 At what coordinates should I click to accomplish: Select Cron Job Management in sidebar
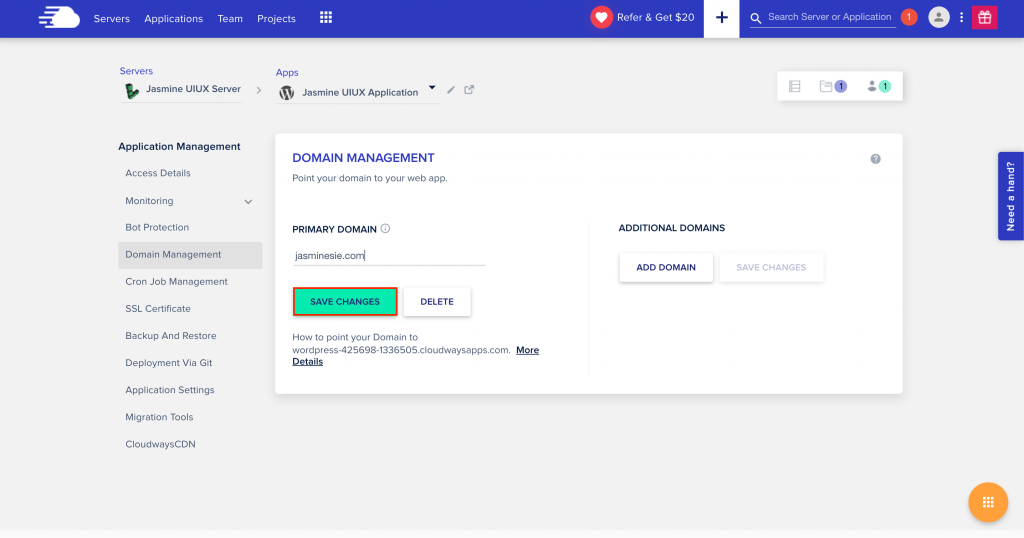coord(176,281)
